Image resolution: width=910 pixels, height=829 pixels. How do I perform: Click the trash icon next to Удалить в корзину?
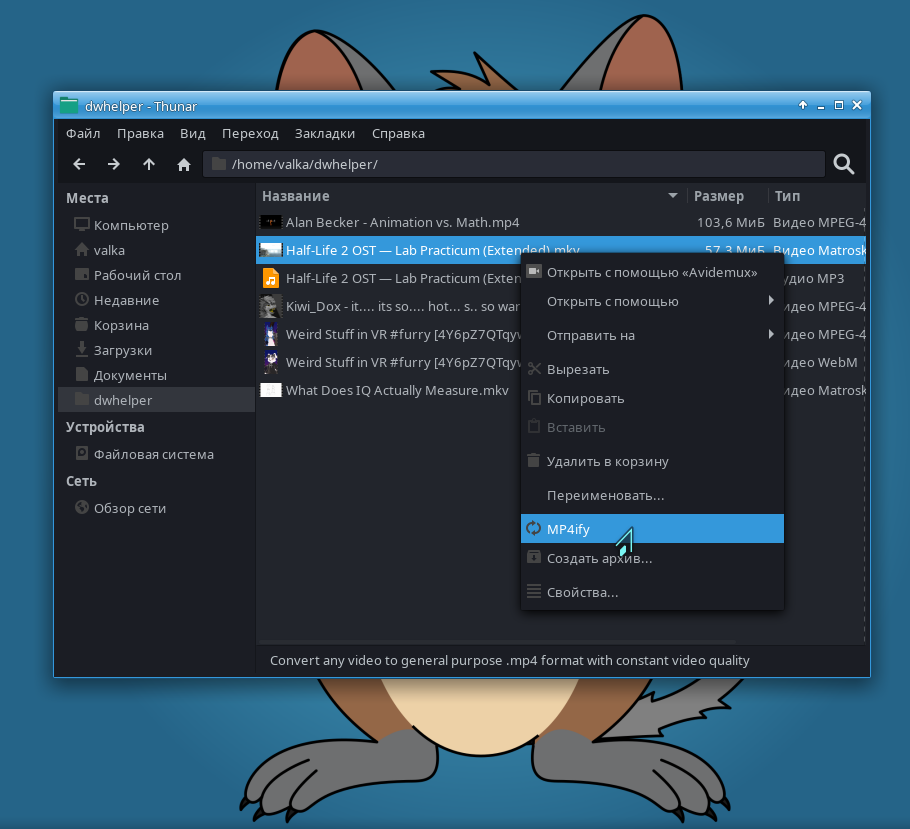(x=533, y=460)
